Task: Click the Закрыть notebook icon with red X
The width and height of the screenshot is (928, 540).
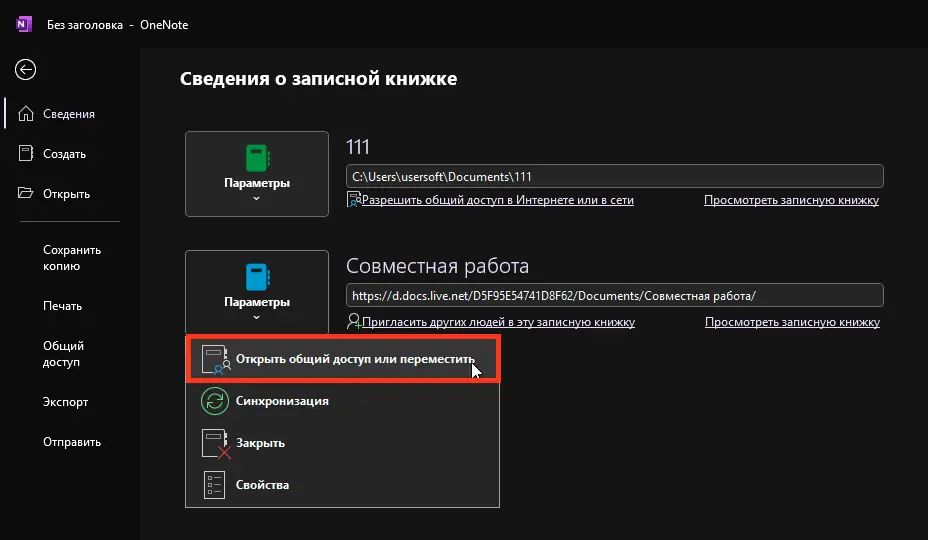Action: [214, 443]
